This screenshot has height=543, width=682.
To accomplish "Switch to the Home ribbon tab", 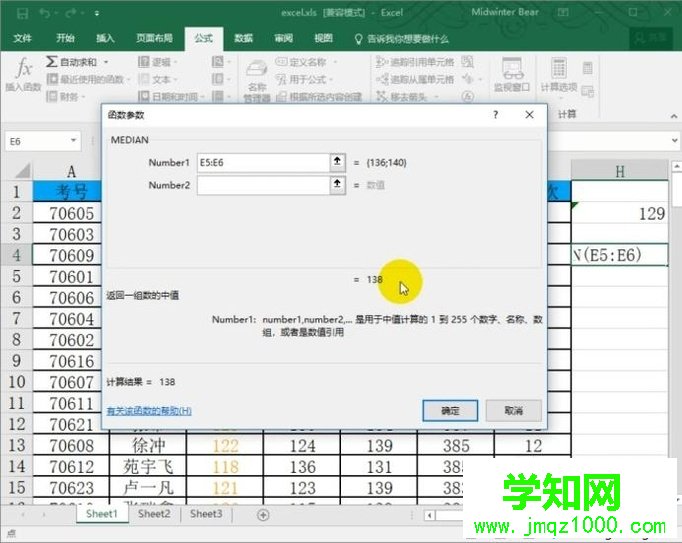I will pyautogui.click(x=65, y=38).
